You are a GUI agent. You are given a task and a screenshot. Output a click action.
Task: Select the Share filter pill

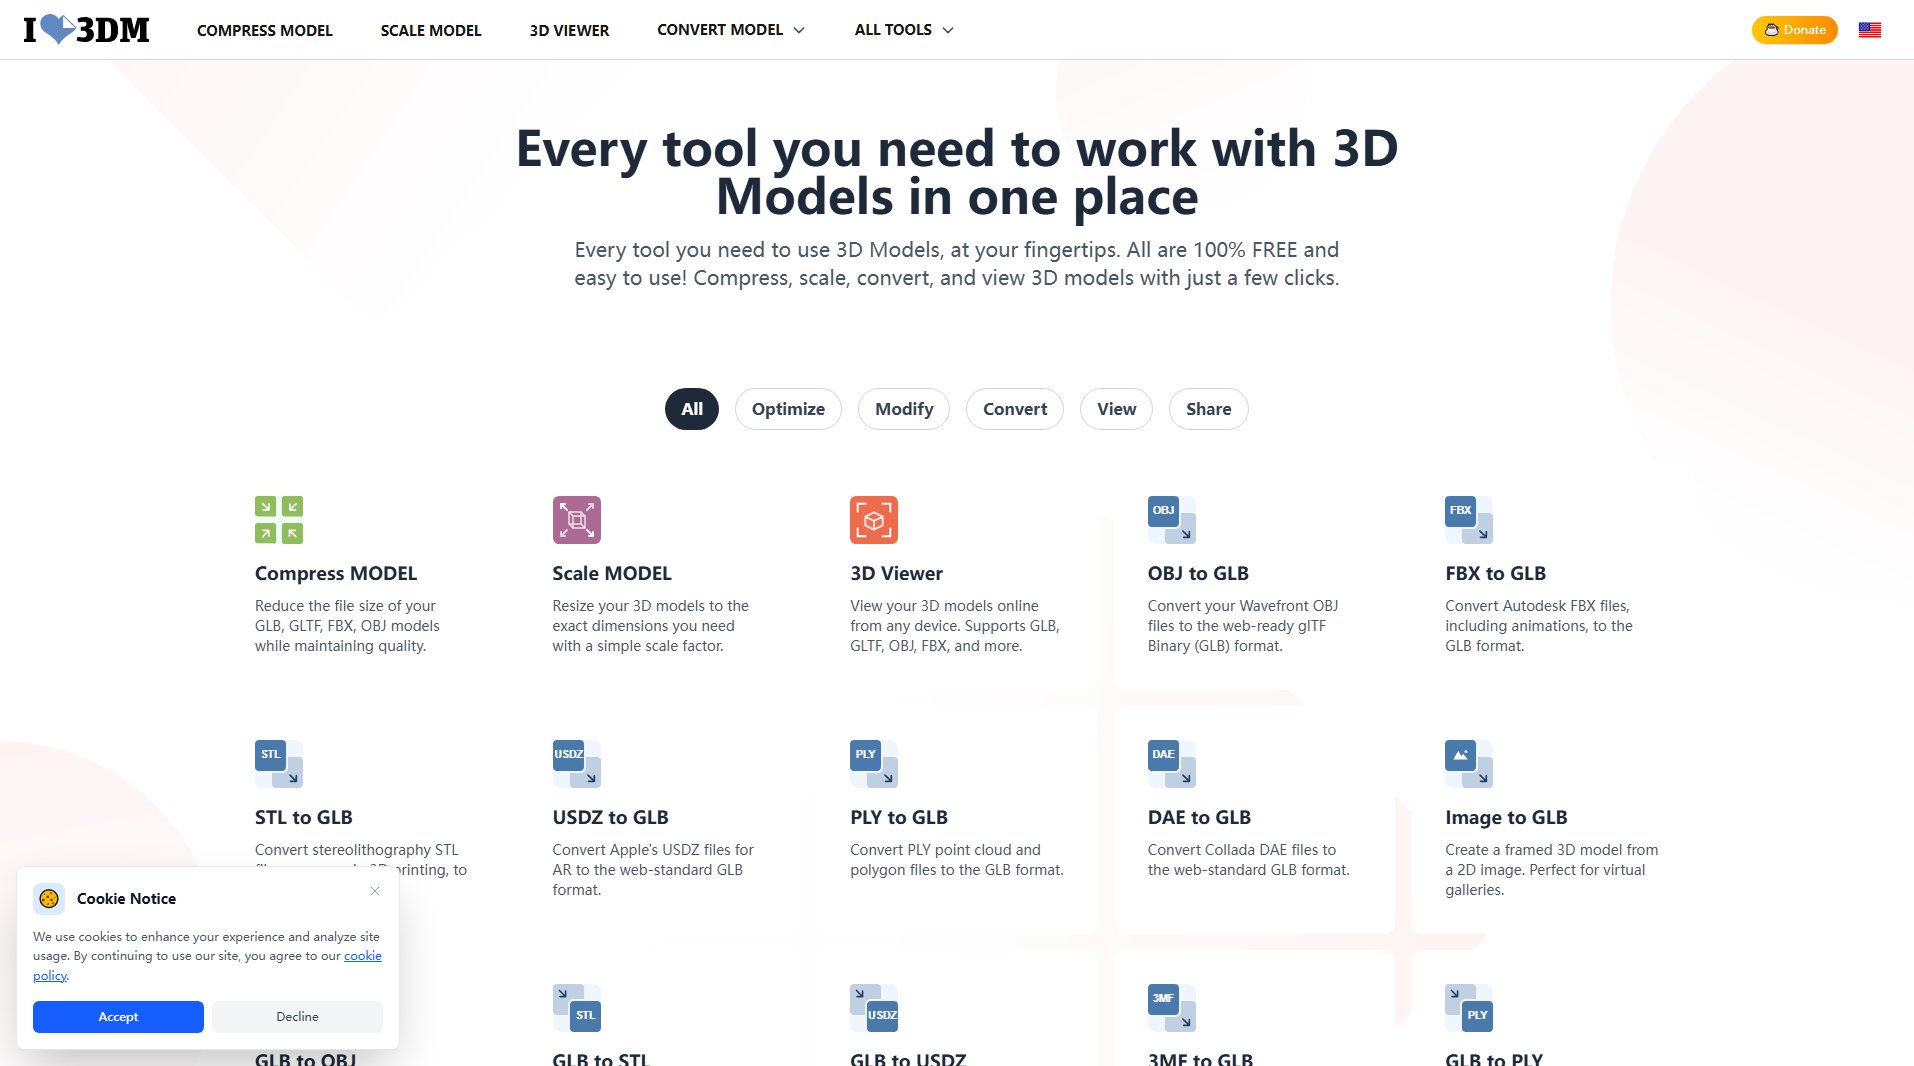pos(1208,409)
